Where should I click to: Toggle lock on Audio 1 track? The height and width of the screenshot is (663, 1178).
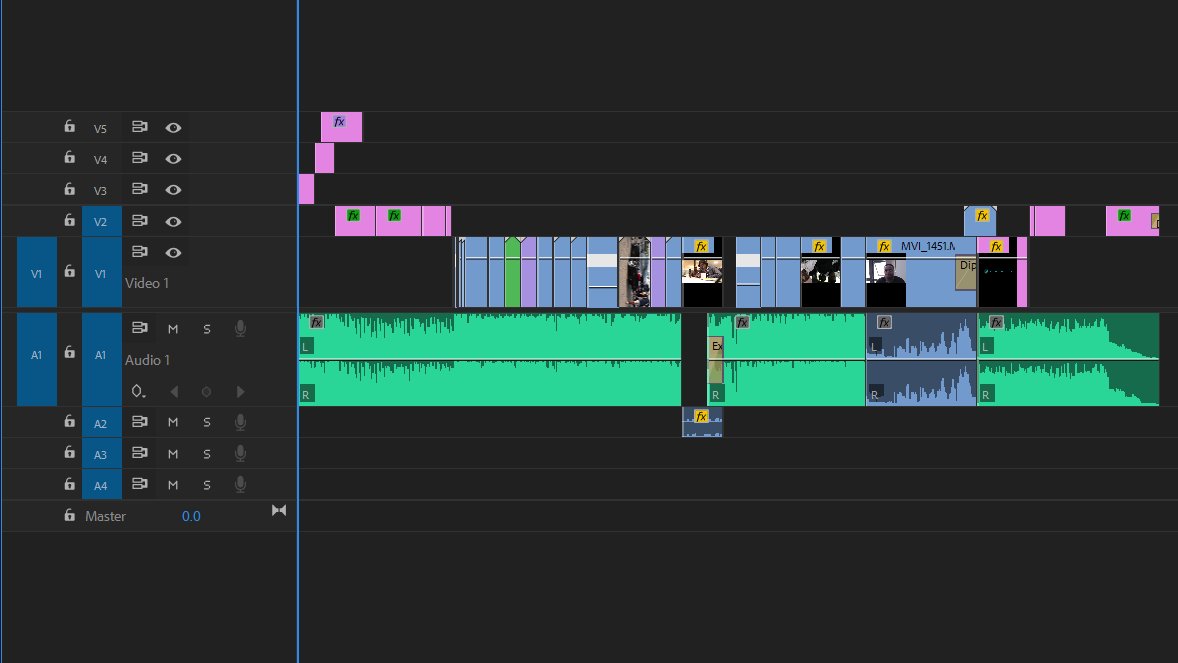(x=69, y=353)
